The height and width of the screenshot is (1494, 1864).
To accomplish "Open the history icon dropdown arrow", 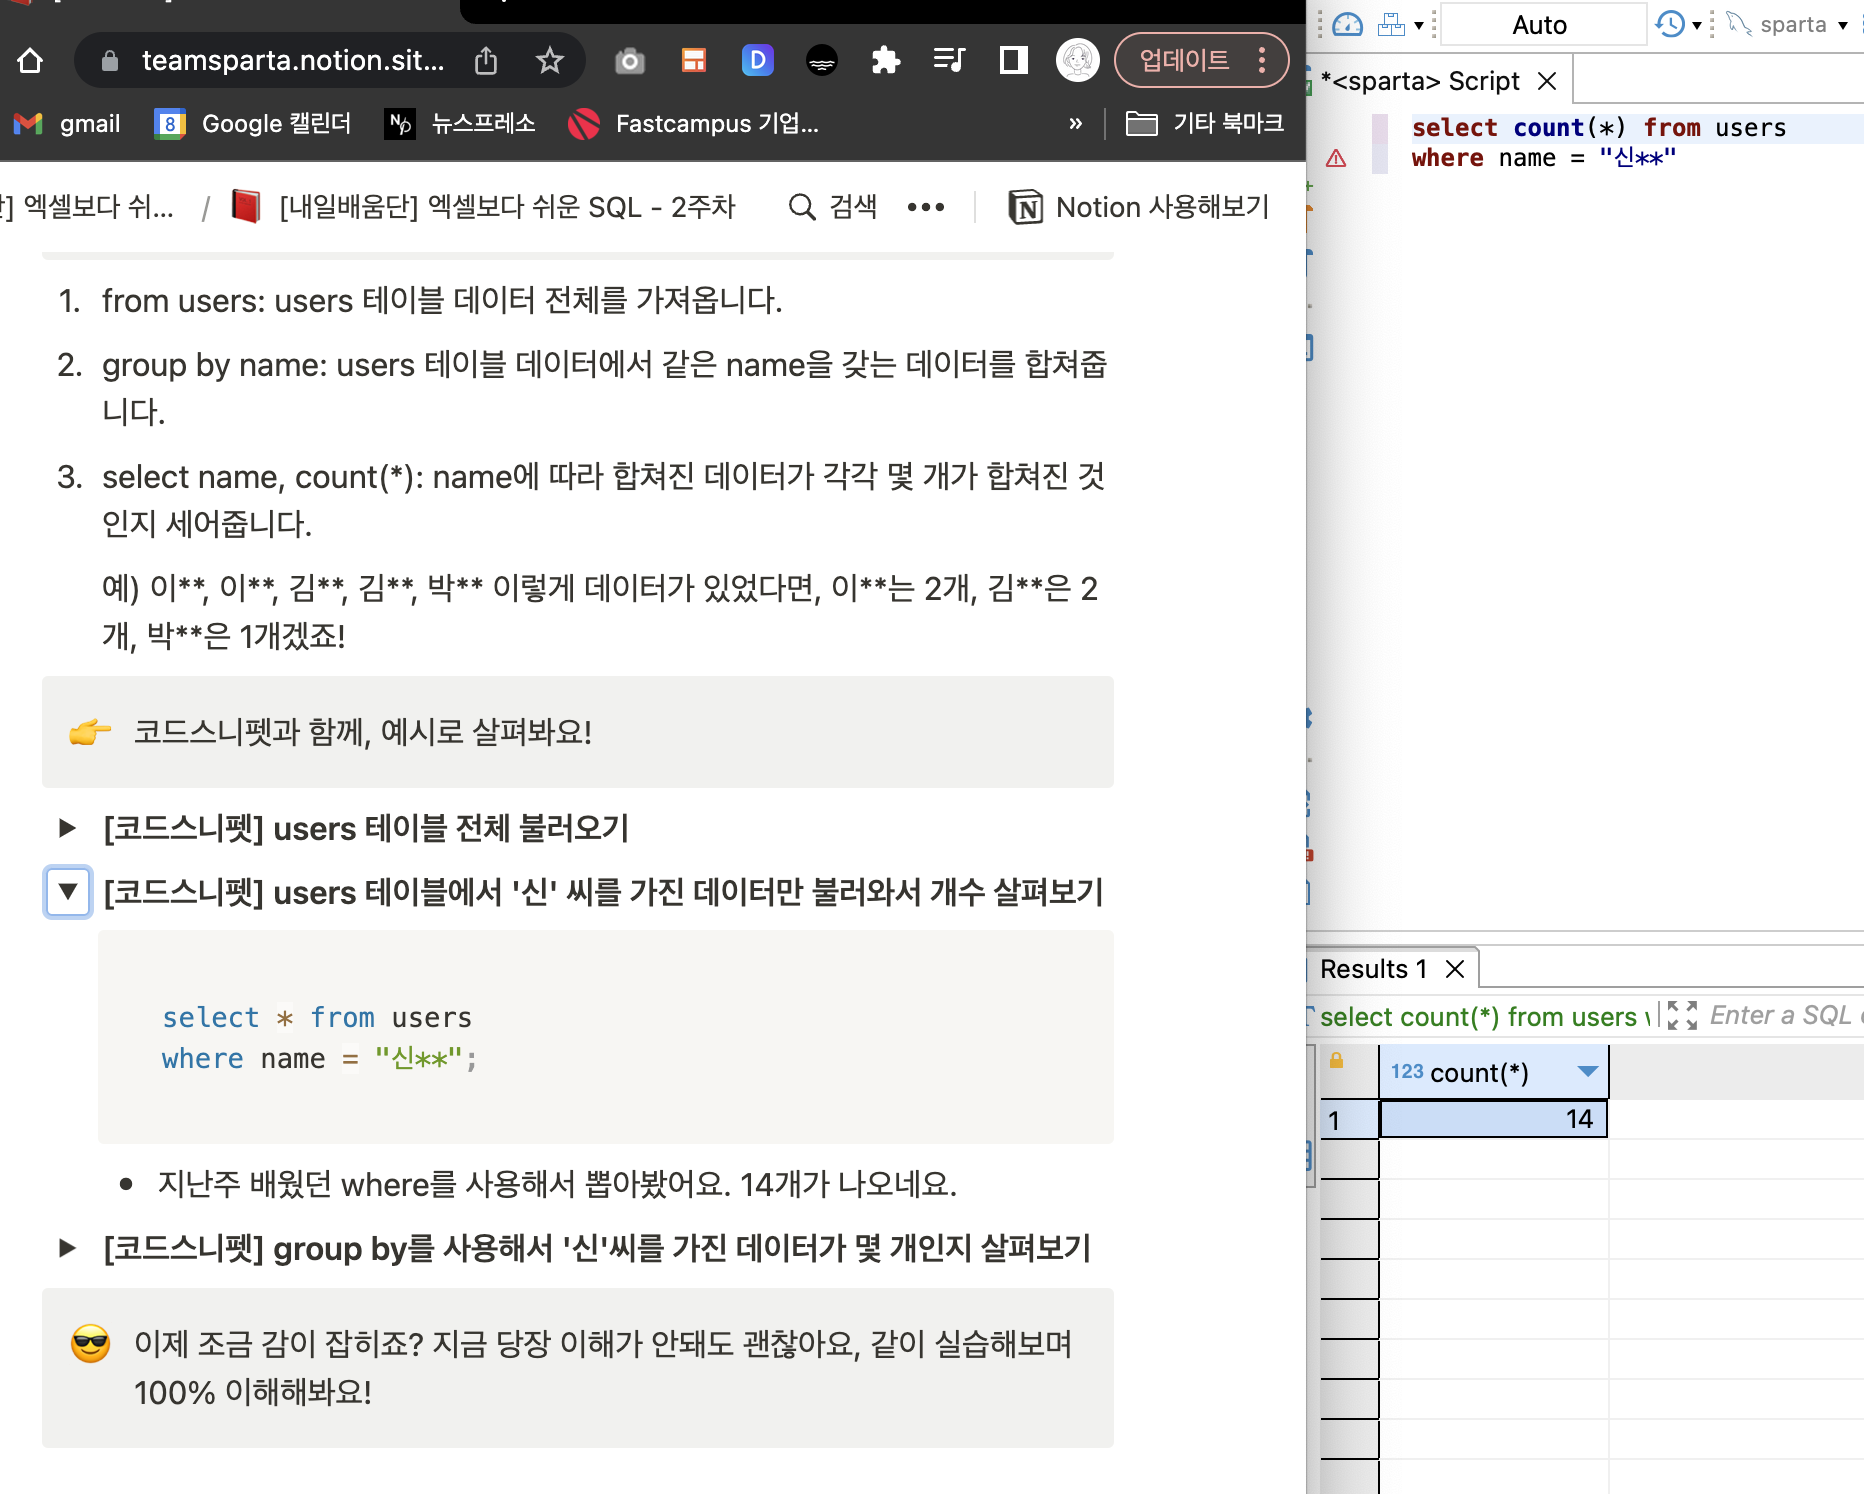I will click(1696, 26).
